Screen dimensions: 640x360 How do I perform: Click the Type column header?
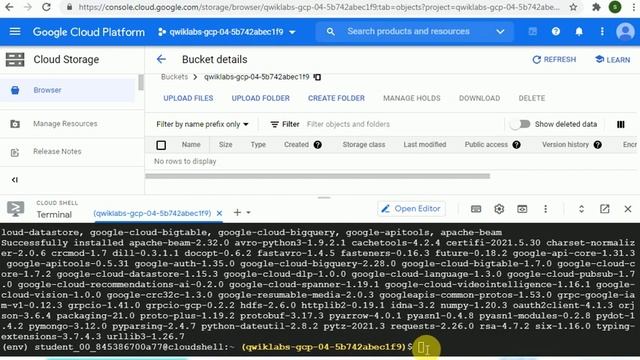pos(258,144)
